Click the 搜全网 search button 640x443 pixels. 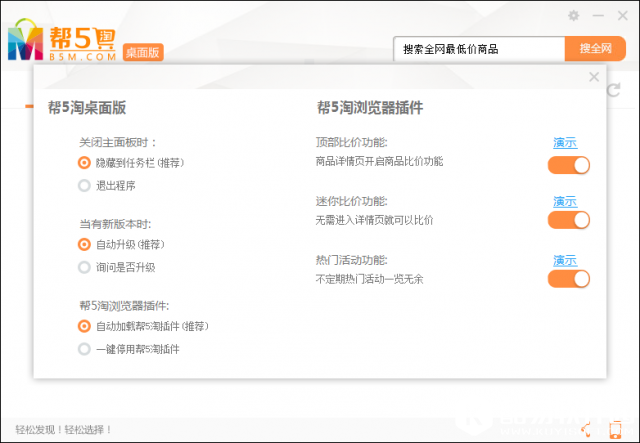(x=594, y=49)
